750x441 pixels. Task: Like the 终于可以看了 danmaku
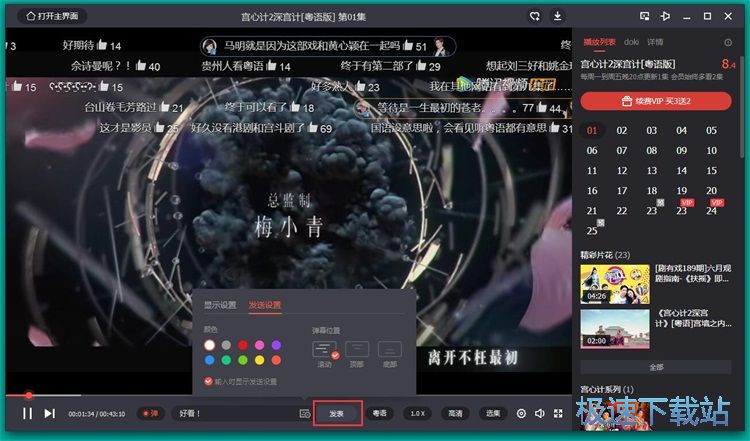(x=295, y=107)
